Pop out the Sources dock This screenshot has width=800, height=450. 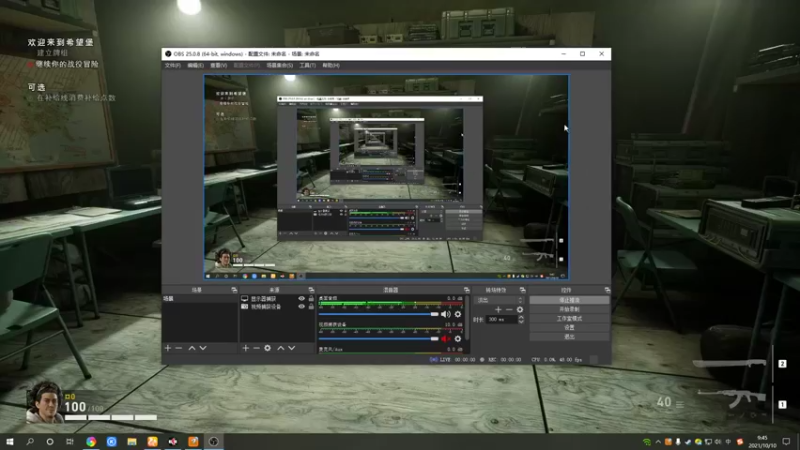pyautogui.click(x=311, y=290)
